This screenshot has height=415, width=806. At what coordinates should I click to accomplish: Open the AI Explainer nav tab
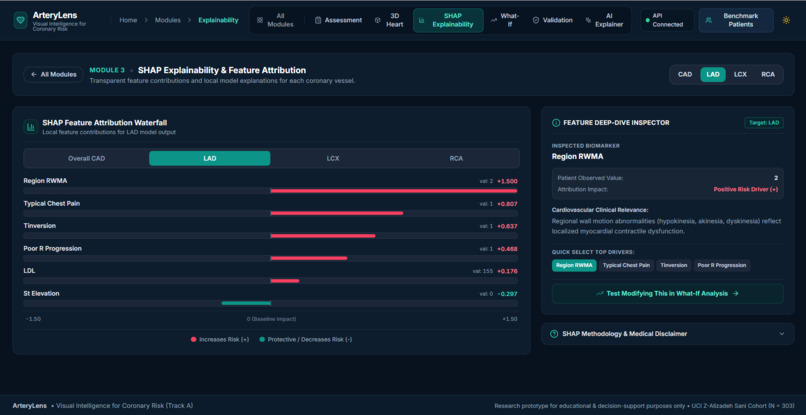[x=605, y=21]
